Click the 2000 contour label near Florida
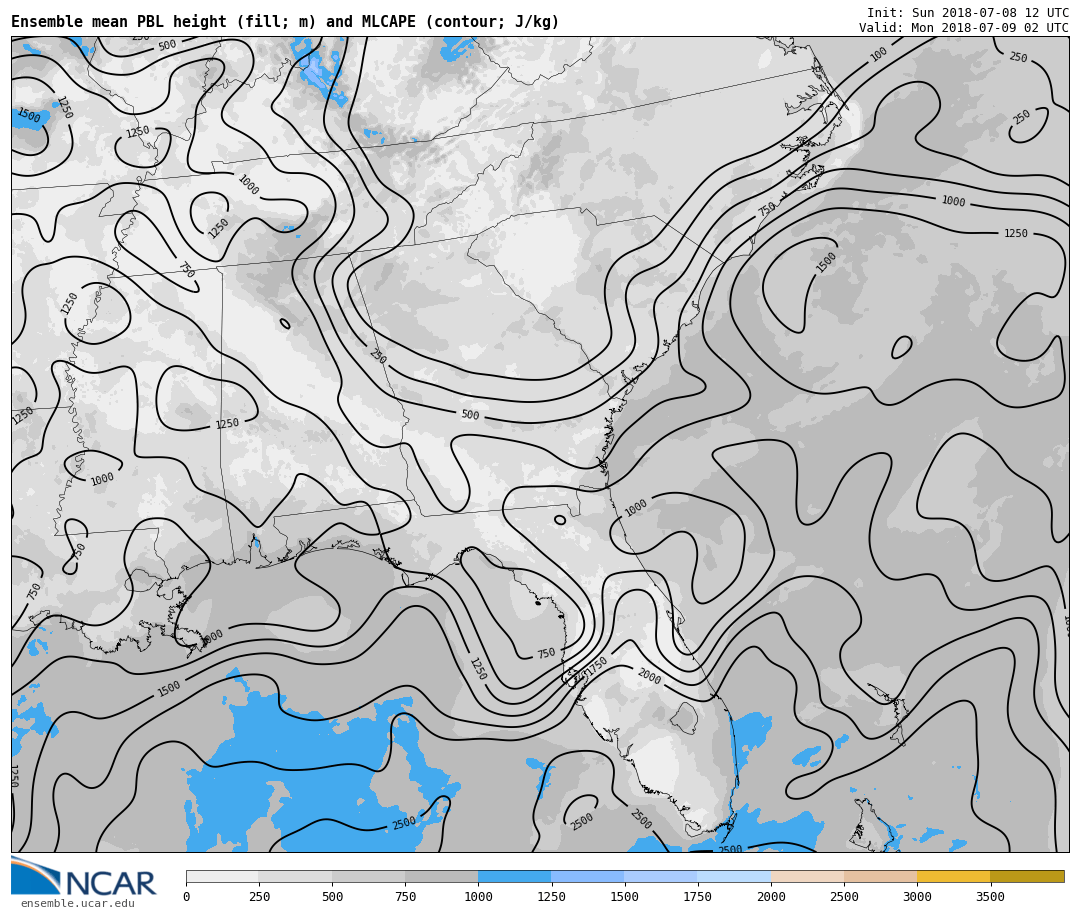 click(648, 677)
